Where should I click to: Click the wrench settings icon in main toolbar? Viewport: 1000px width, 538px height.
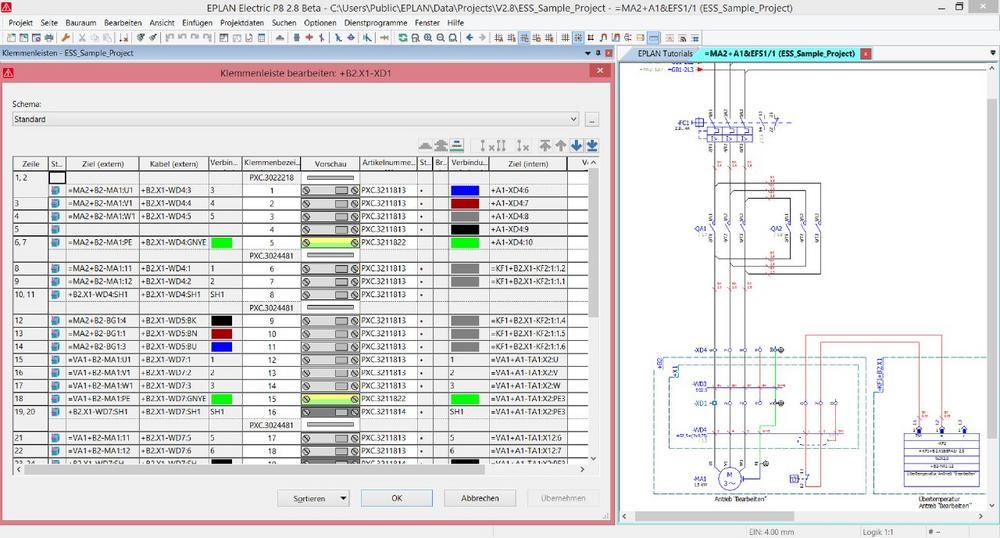65,38
